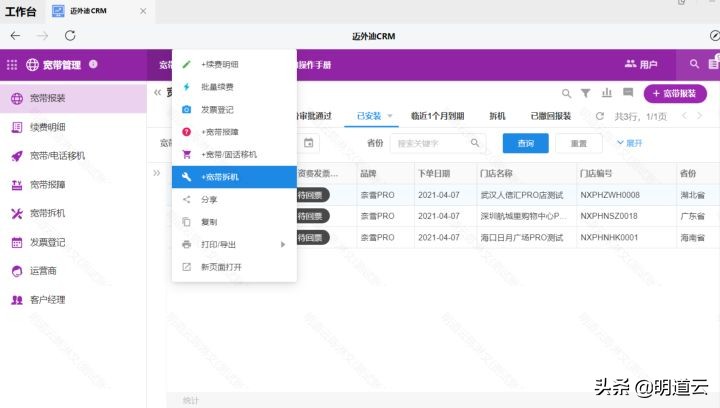Screen dimensions: 720x408
Task: Choose 分享 from the context menu
Action: (234, 200)
